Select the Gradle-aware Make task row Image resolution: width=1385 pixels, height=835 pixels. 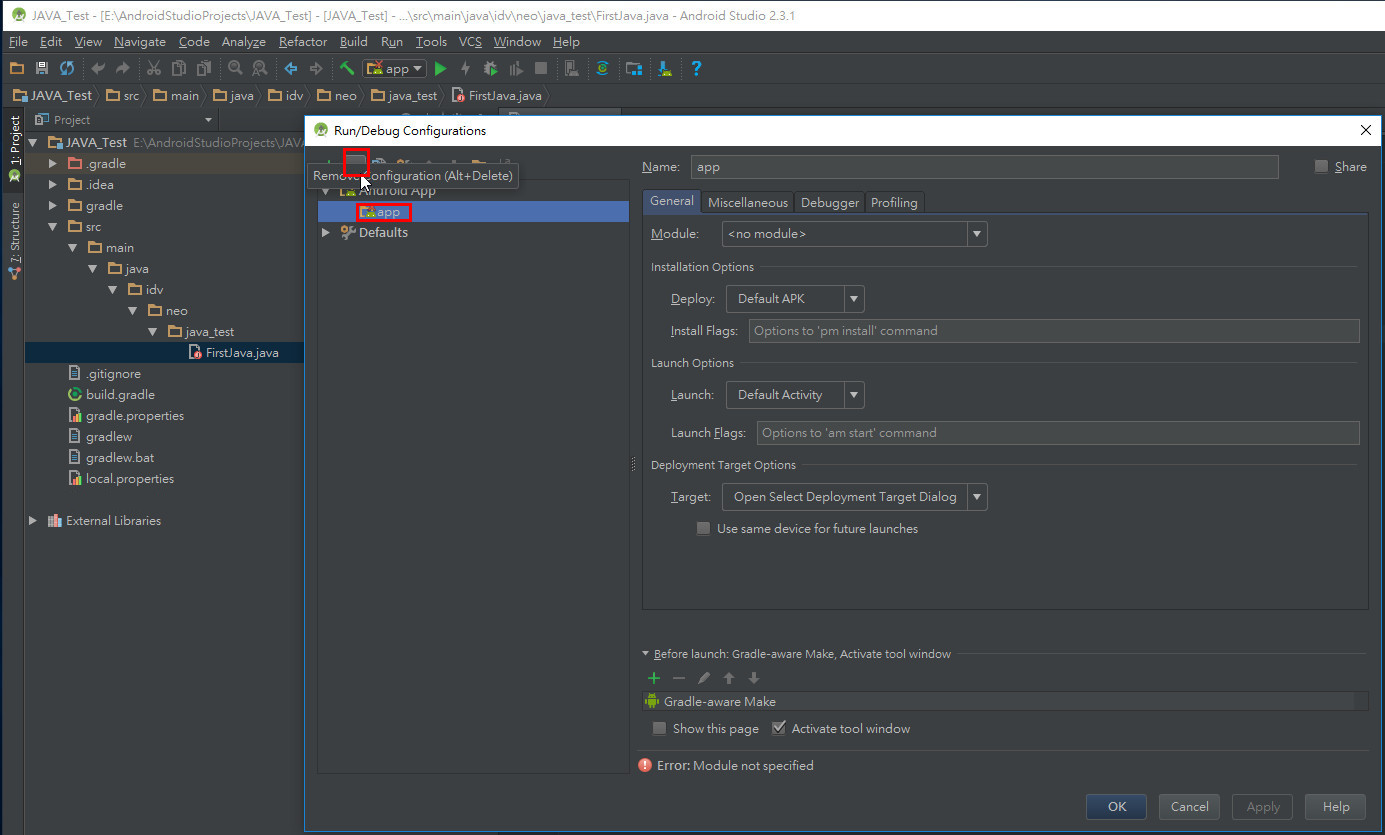[1005, 701]
